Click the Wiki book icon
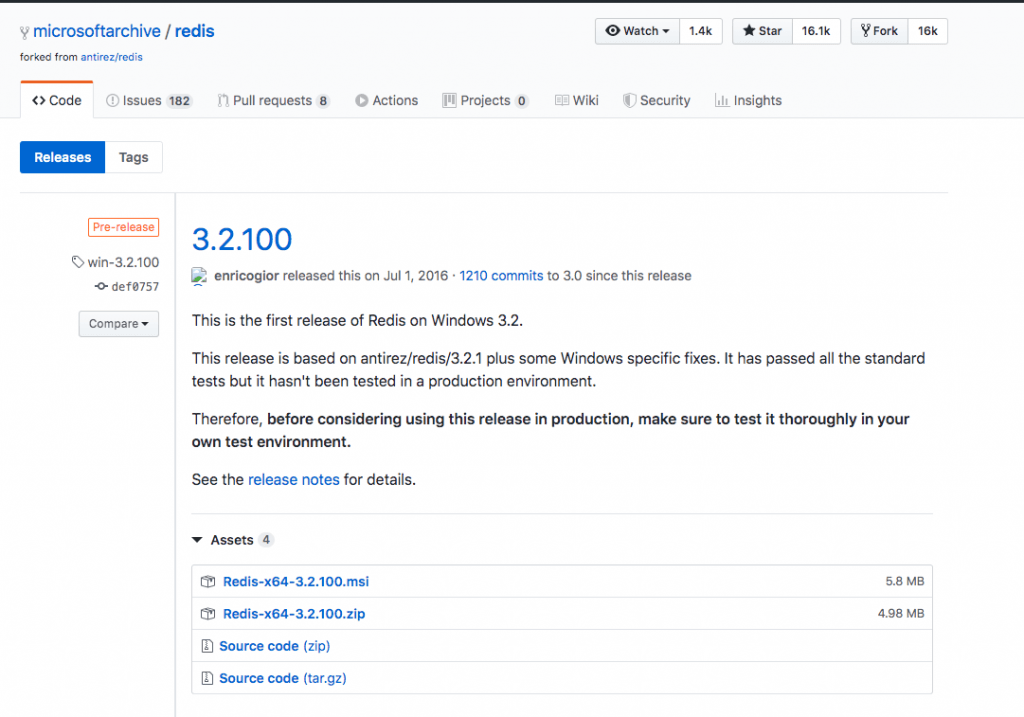The height and width of the screenshot is (717, 1024). click(562, 101)
